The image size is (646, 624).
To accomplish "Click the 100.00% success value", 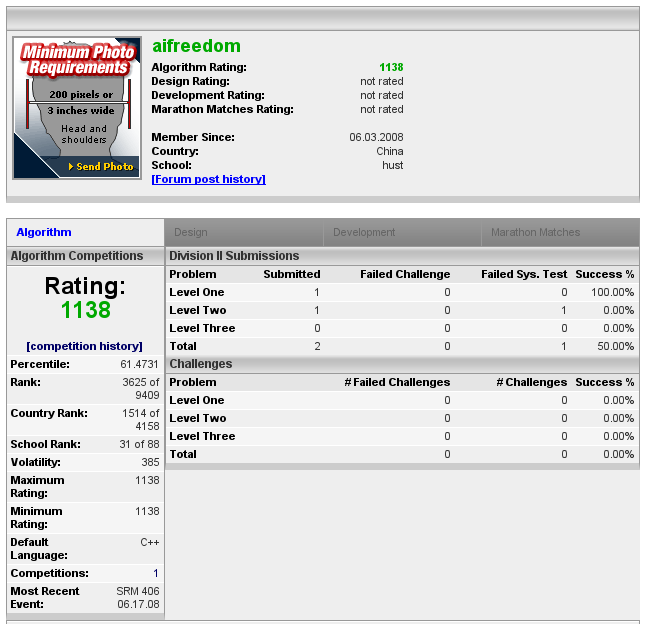I will click(x=612, y=292).
